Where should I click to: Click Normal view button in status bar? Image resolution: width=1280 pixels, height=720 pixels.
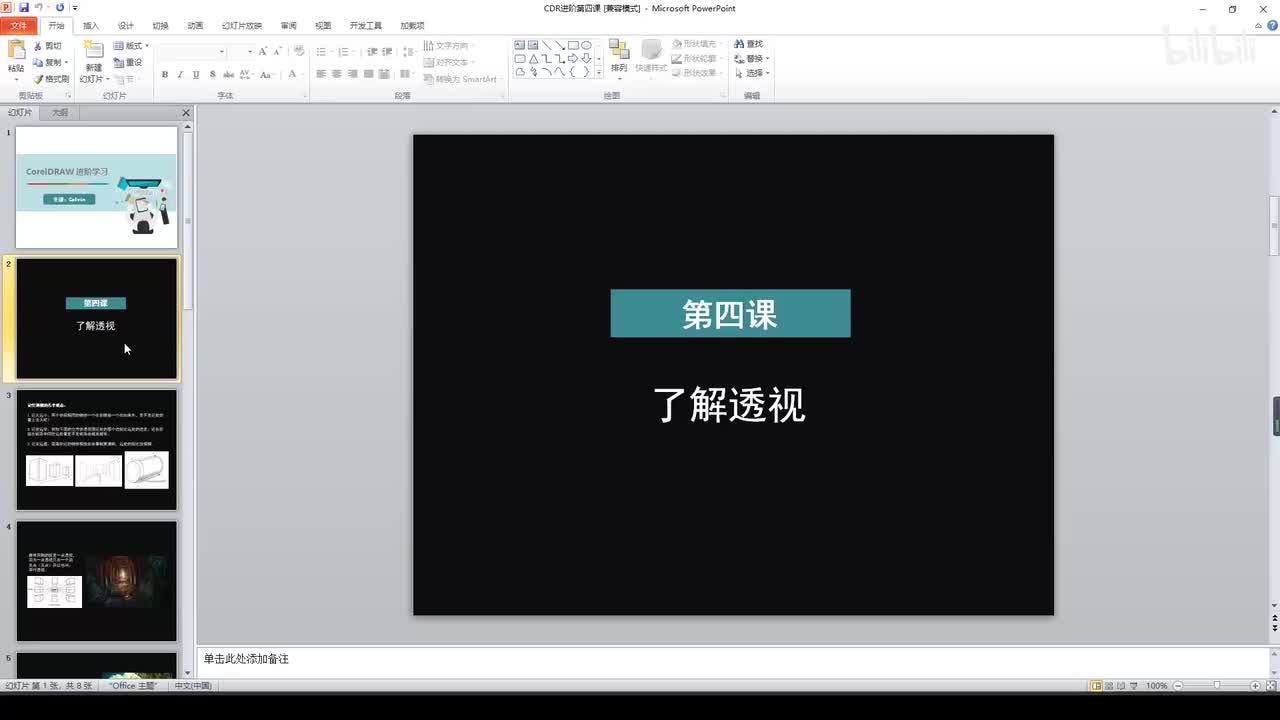pyautogui.click(x=1097, y=686)
